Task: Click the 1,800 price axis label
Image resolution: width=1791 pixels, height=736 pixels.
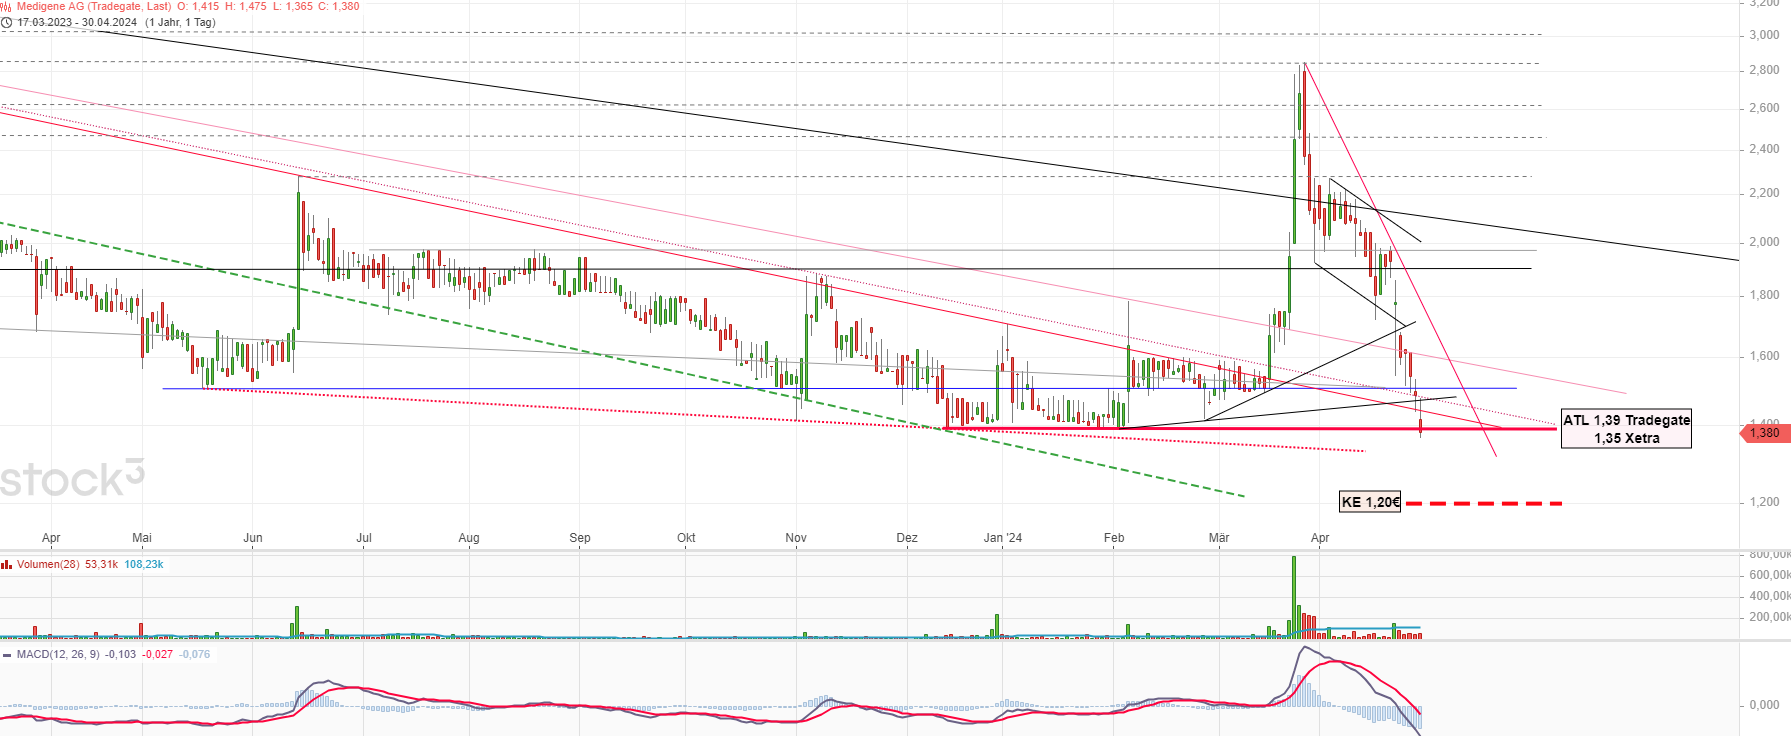Action: (1764, 295)
